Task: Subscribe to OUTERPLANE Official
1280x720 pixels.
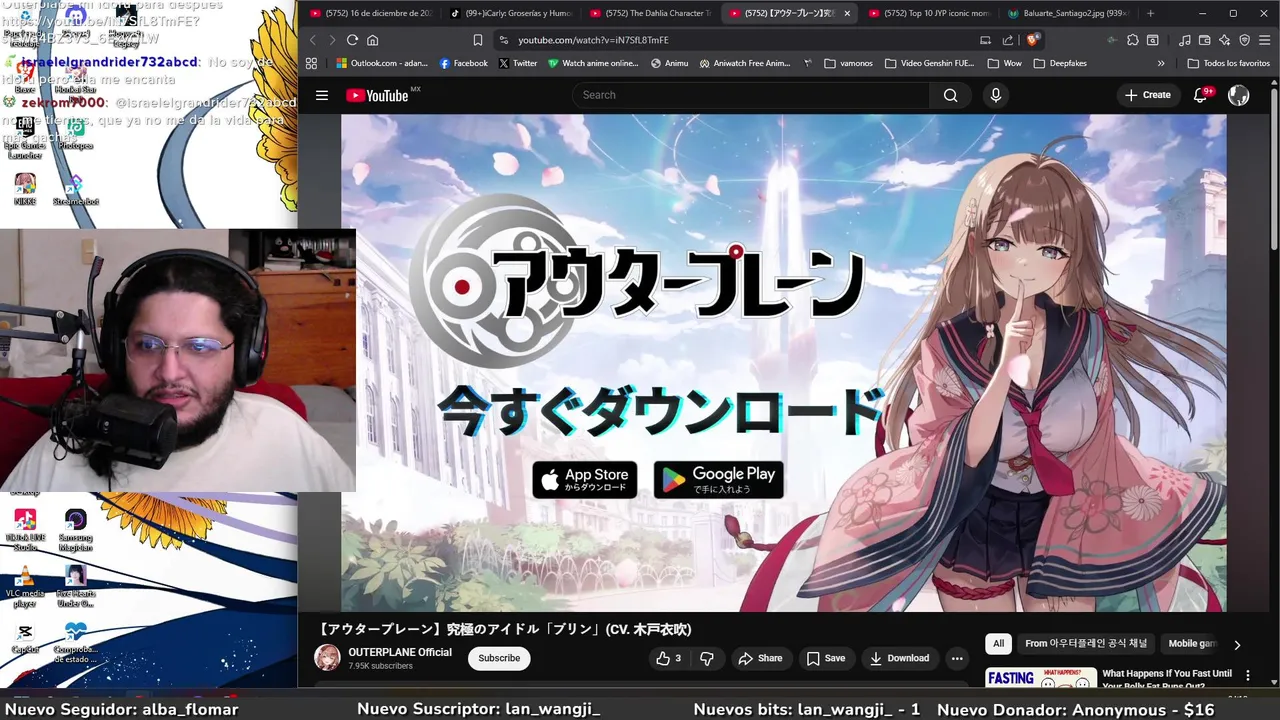Action: 499,658
